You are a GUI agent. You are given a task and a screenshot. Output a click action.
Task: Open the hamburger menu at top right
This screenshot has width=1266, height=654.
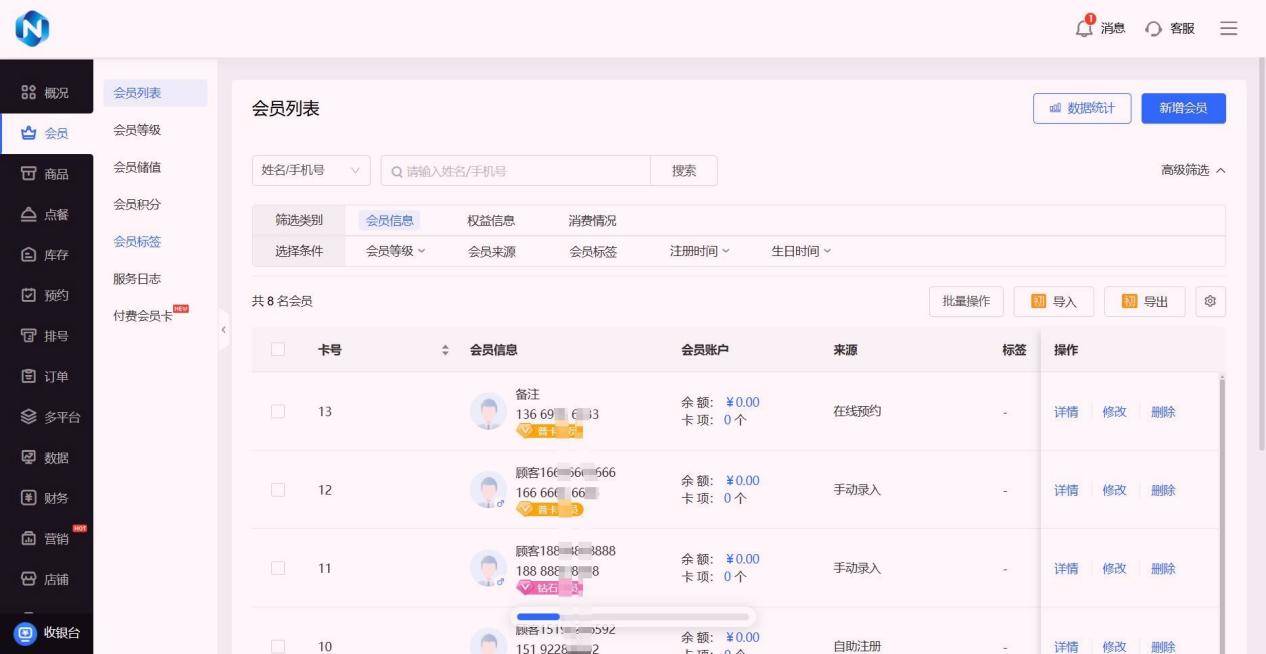coord(1229,28)
